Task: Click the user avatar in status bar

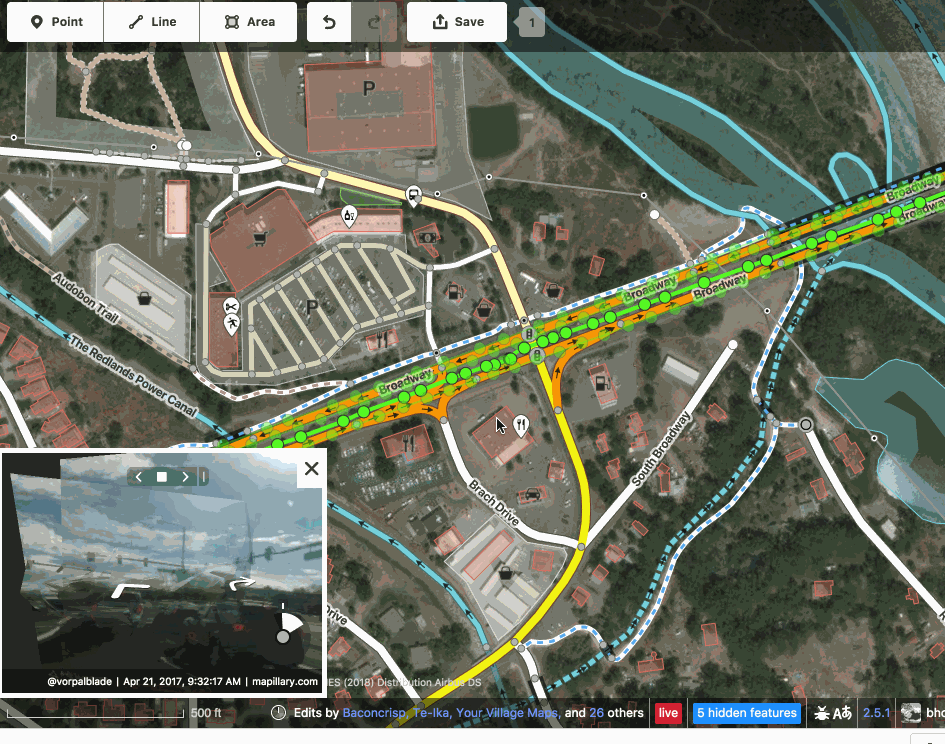Action: pos(911,713)
